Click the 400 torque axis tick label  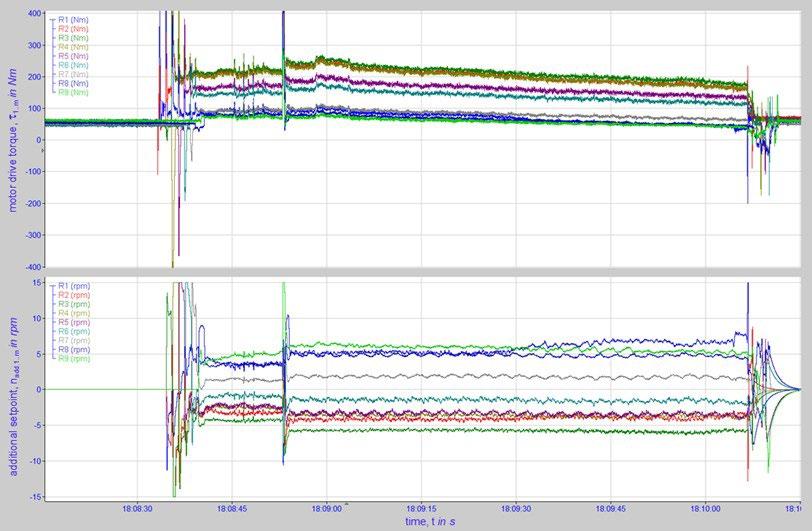tap(35, 13)
